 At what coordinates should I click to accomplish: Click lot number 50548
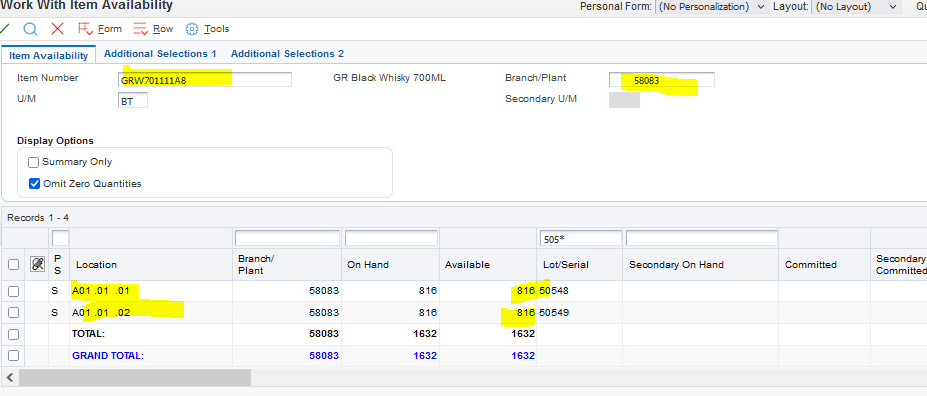point(555,291)
